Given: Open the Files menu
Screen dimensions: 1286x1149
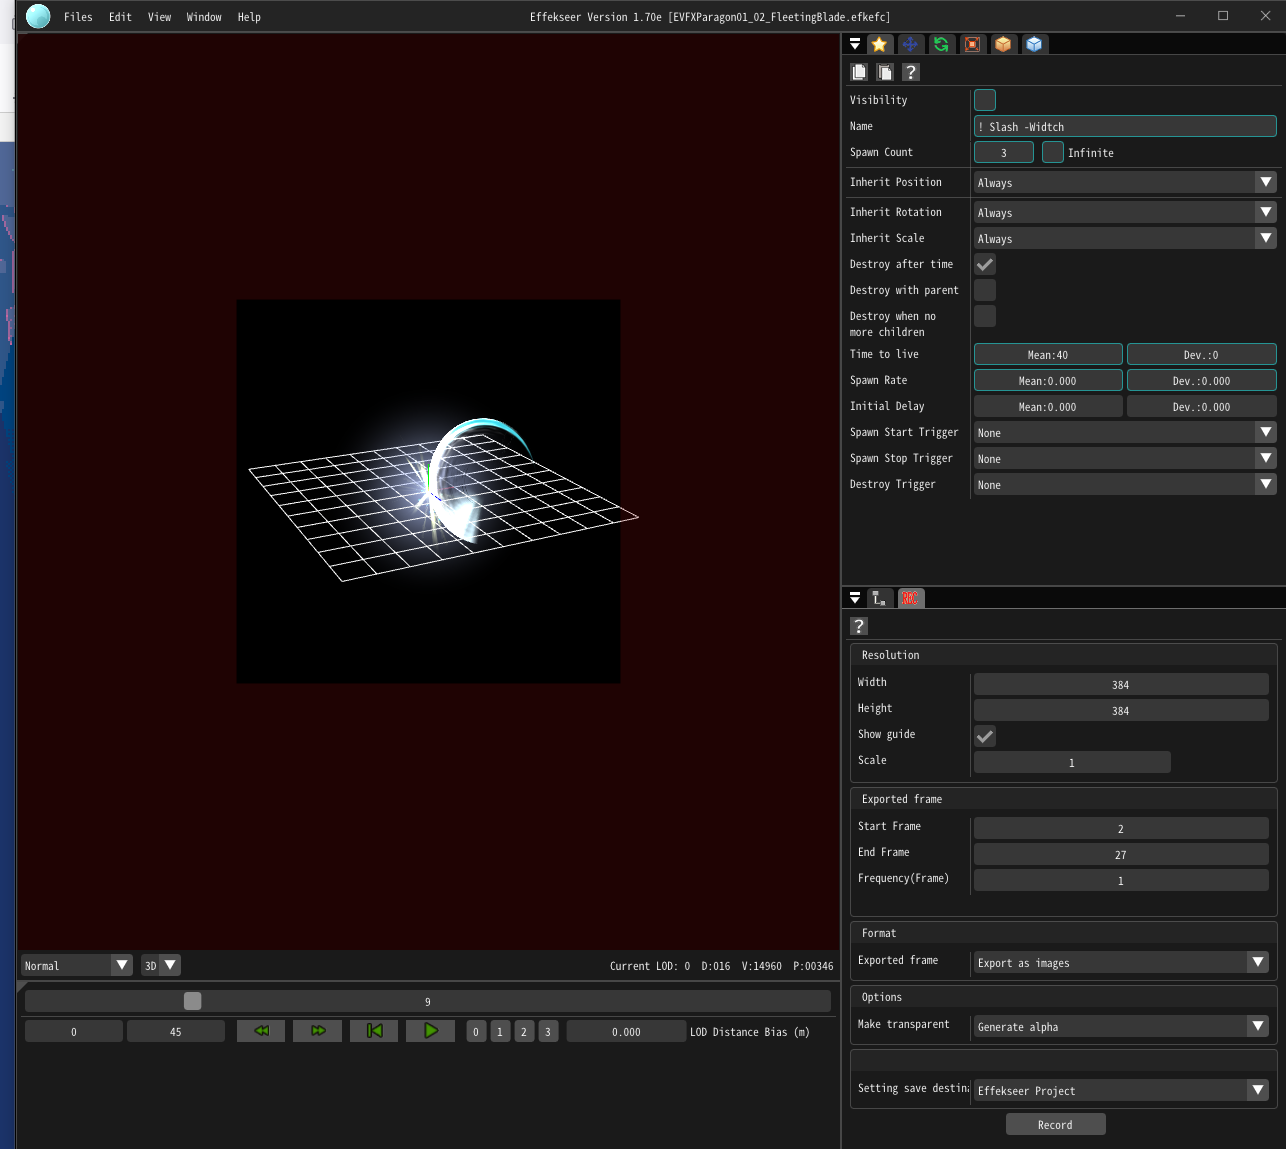Looking at the screenshot, I should [x=78, y=17].
